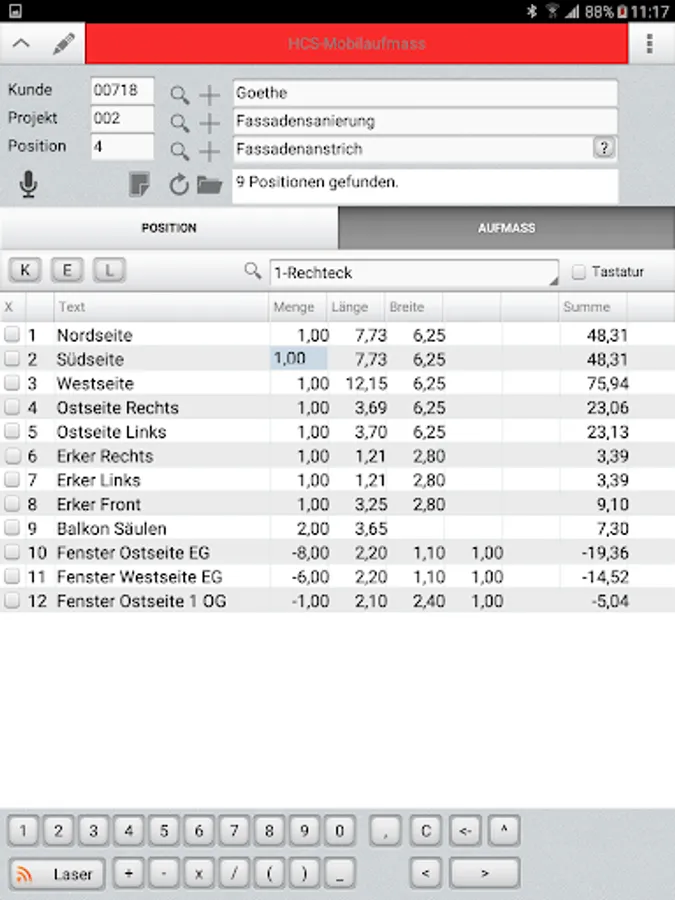The height and width of the screenshot is (900, 675).
Task: Switch to the POSITION tab
Action: (169, 228)
